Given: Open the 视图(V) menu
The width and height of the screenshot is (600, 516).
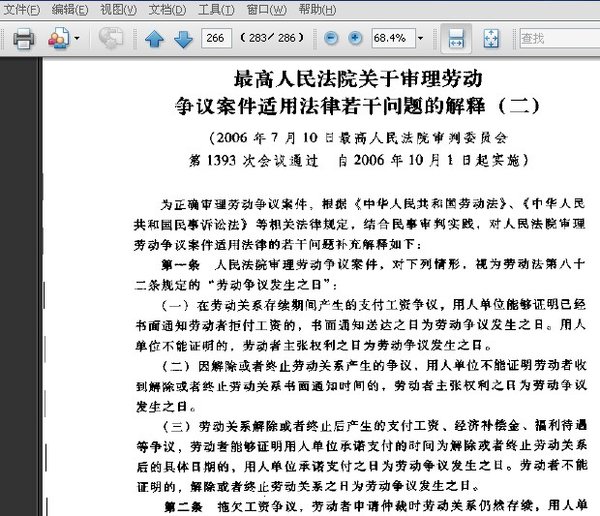Looking at the screenshot, I should point(118,10).
